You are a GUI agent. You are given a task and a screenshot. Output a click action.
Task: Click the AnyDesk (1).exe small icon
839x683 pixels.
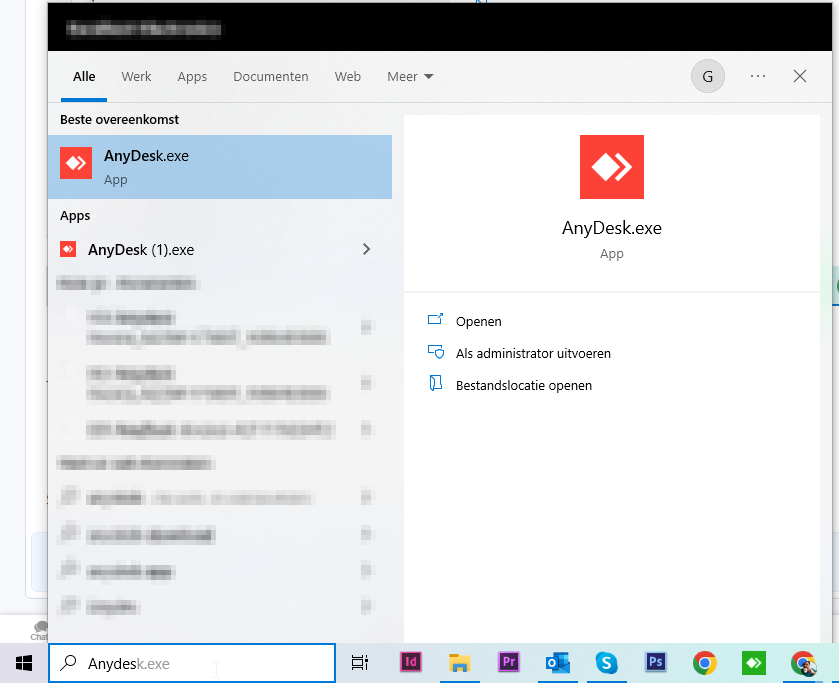68,249
